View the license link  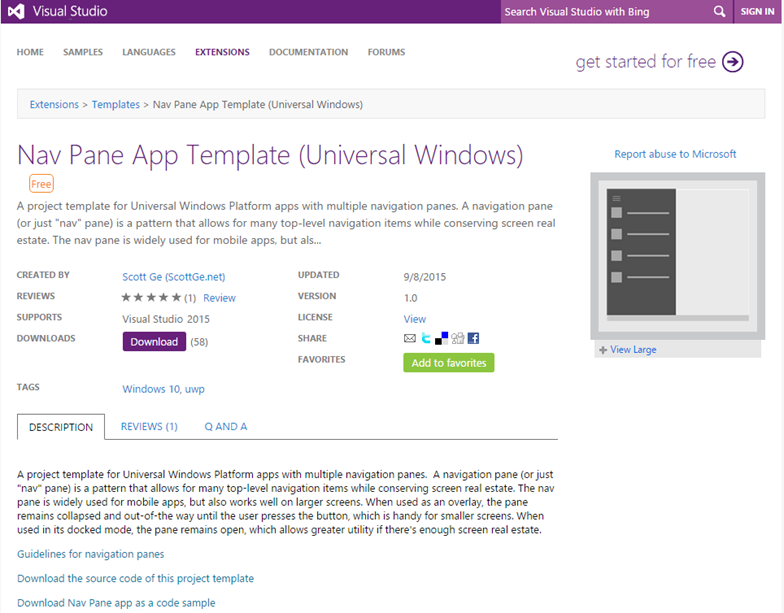click(414, 319)
